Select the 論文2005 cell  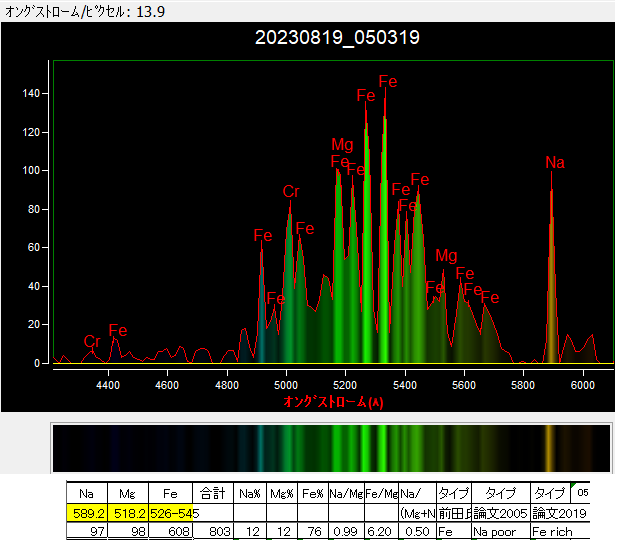coord(499,513)
